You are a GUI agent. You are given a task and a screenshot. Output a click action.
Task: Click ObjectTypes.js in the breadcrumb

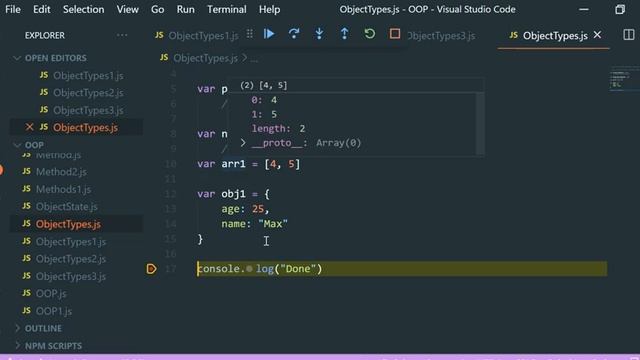point(205,58)
